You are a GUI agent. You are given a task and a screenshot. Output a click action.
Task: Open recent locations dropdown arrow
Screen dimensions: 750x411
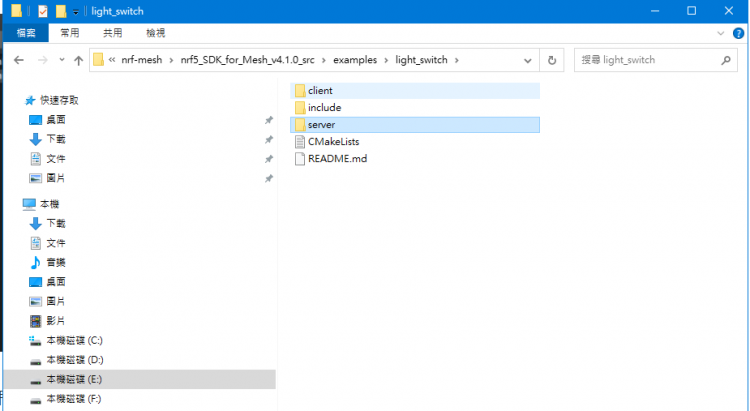pyautogui.click(x=60, y=60)
